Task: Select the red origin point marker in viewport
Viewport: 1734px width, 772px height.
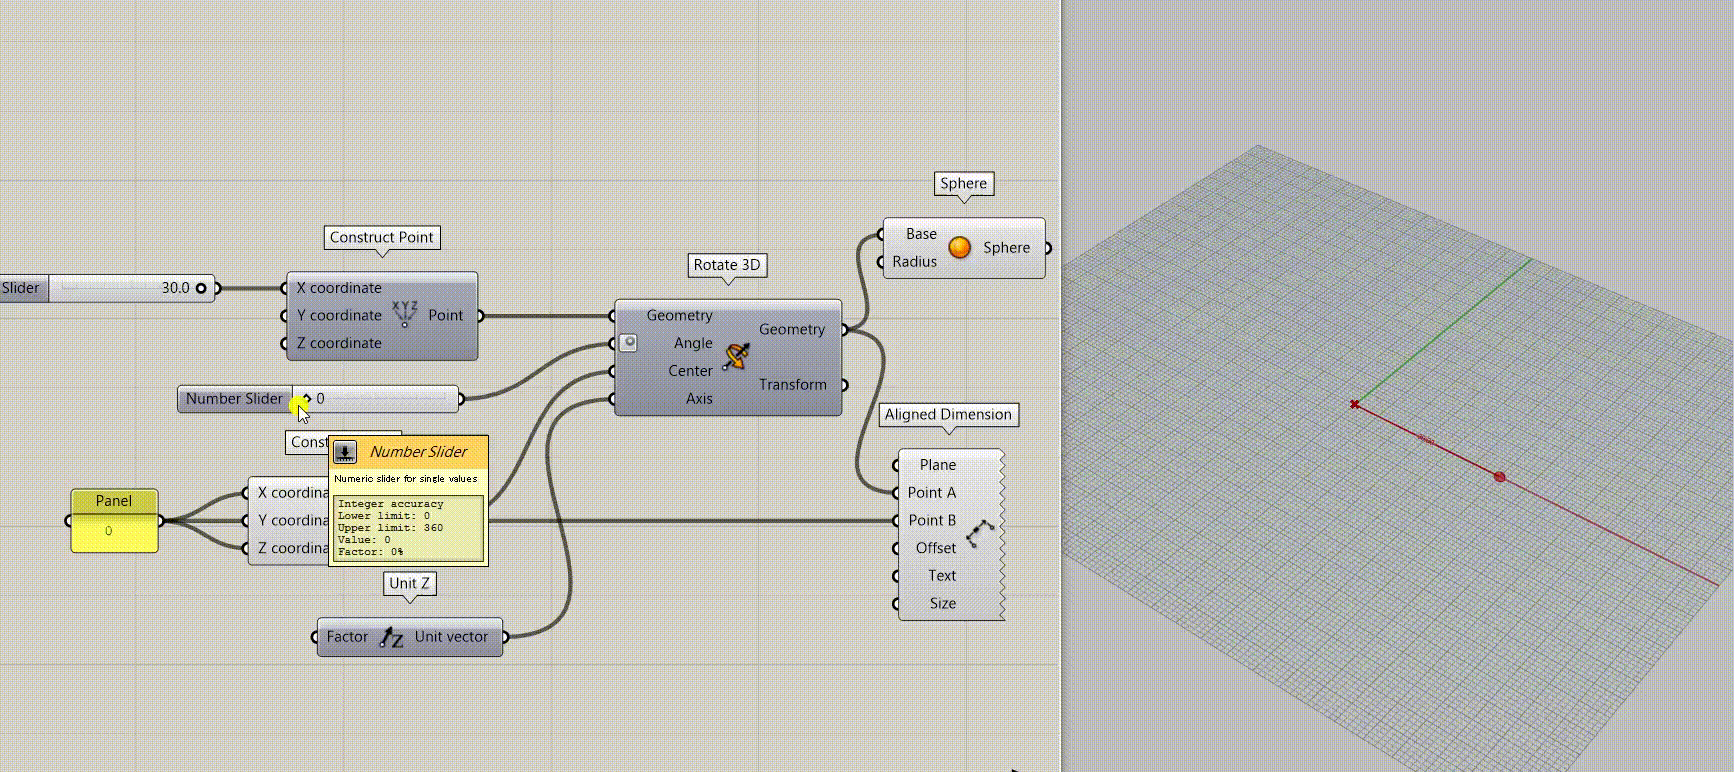Action: click(x=1354, y=404)
